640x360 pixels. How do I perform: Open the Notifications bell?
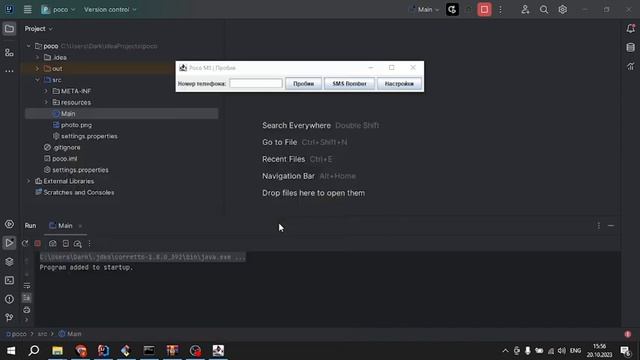coord(631,28)
